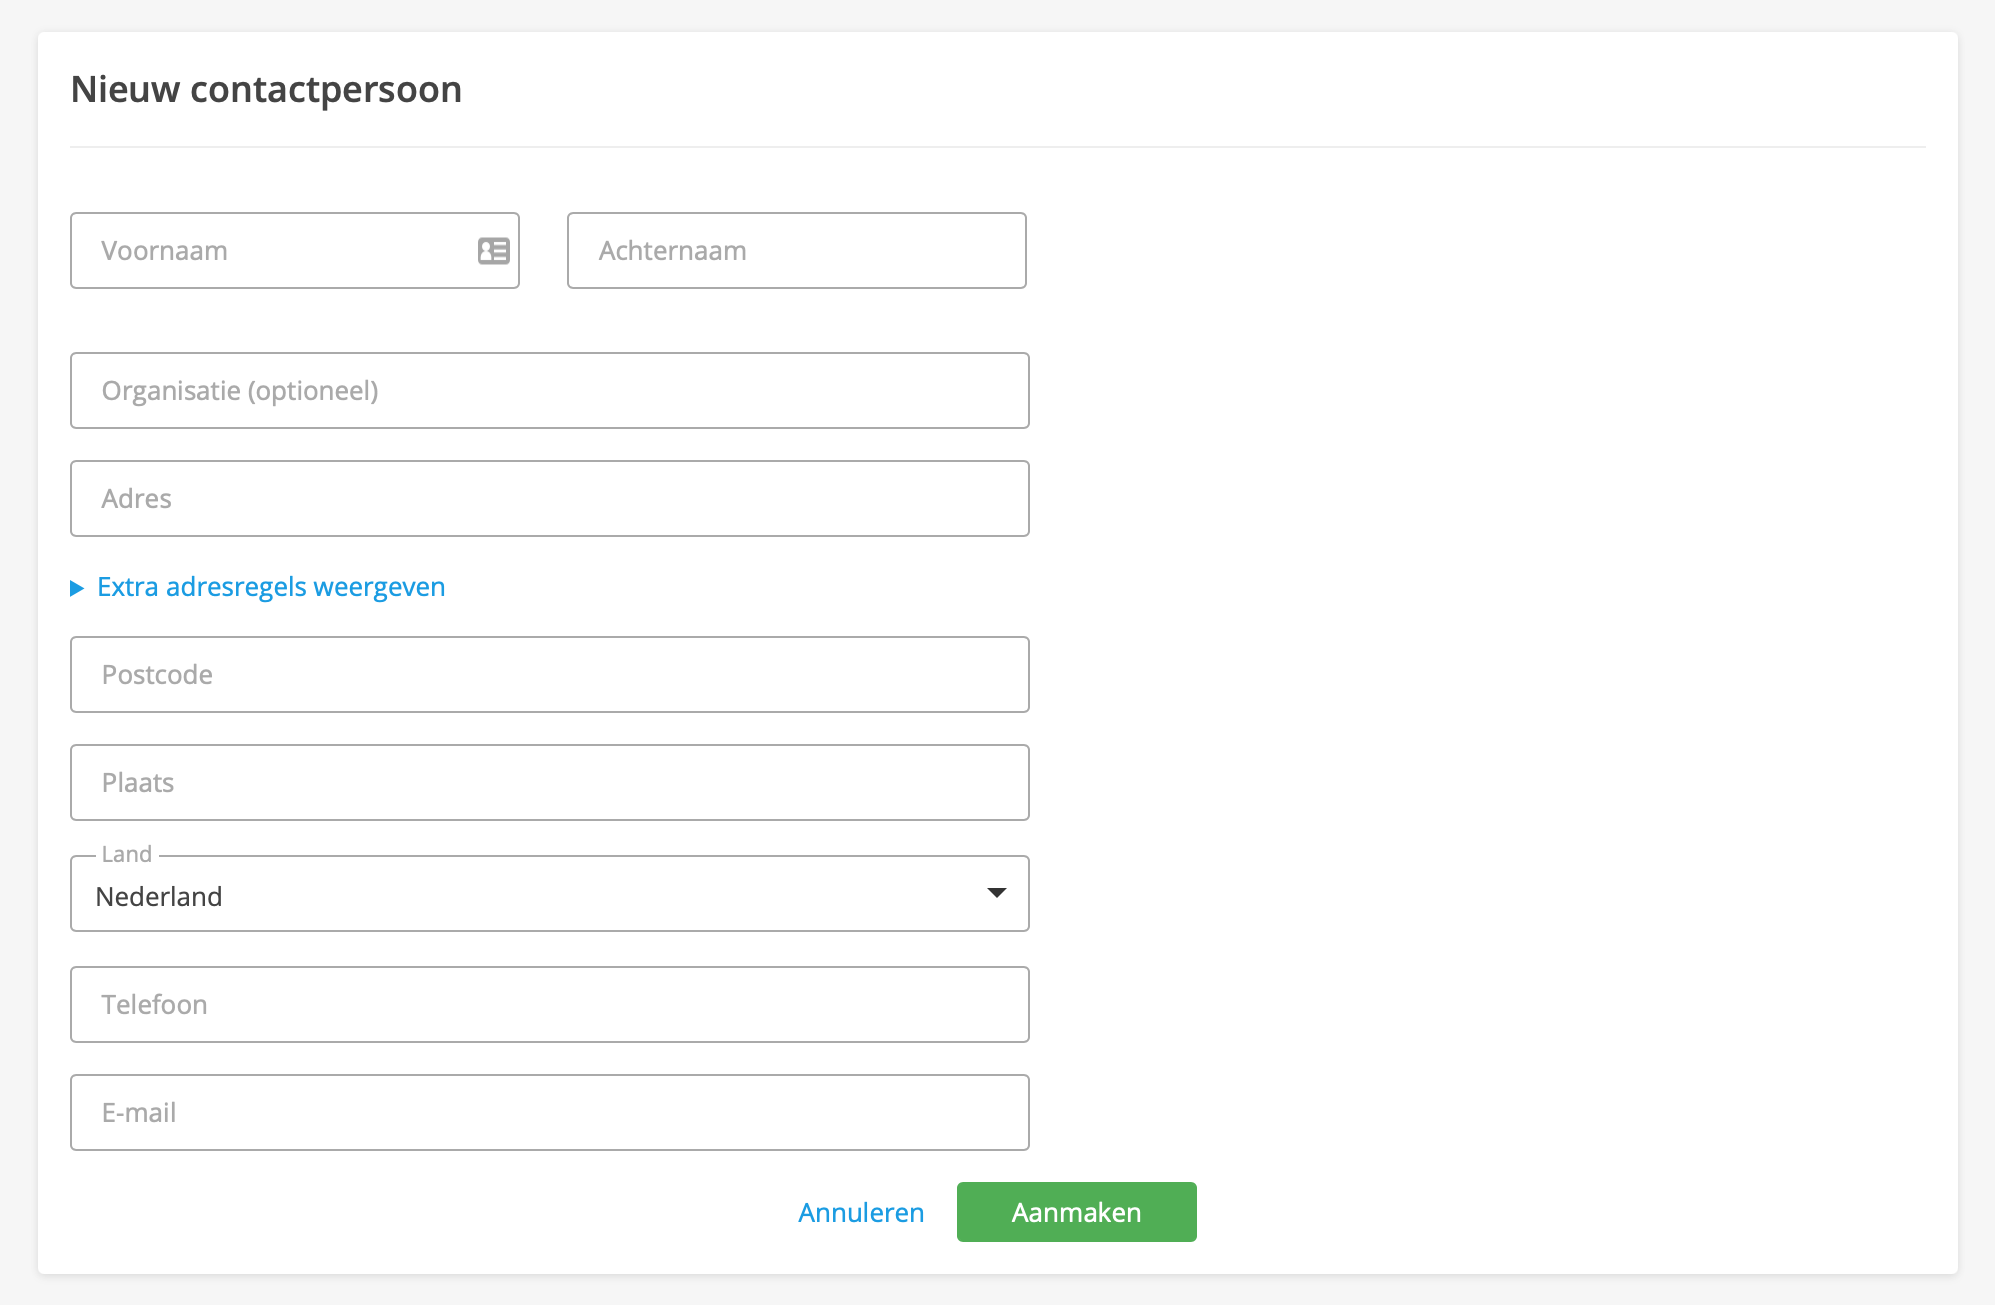Click the E-mail input field

tap(550, 1113)
